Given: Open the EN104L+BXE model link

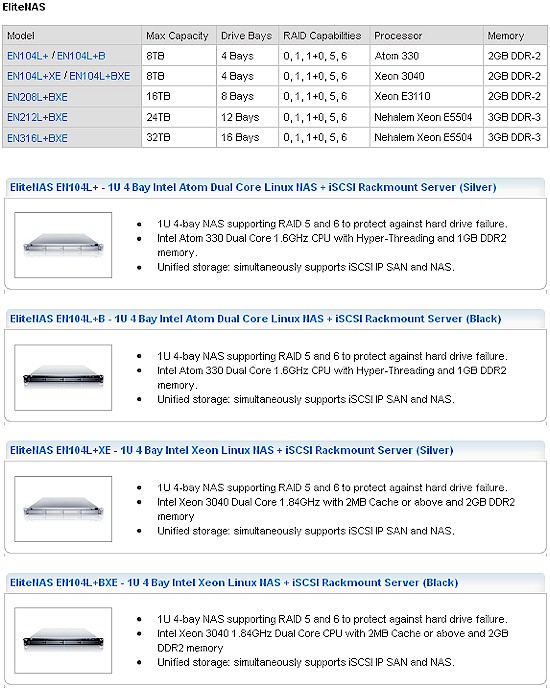Looking at the screenshot, I should pos(99,76).
